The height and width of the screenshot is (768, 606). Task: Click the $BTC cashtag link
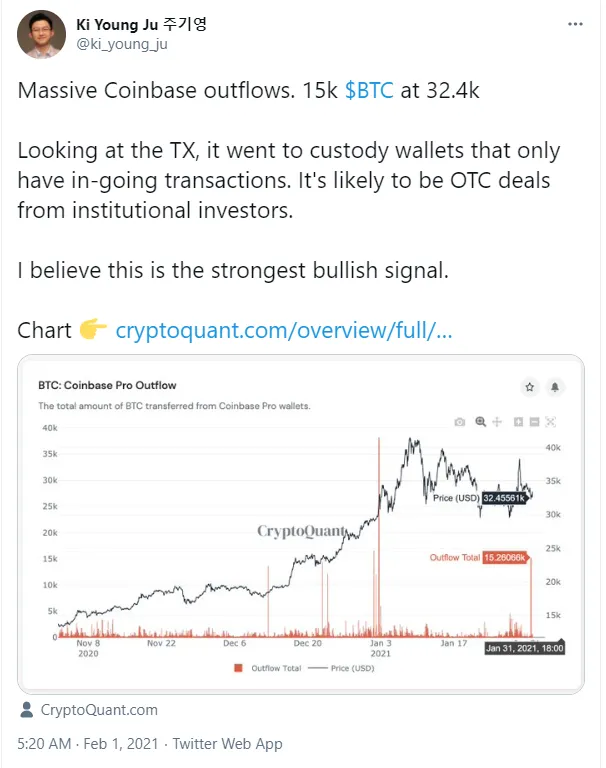point(370,89)
